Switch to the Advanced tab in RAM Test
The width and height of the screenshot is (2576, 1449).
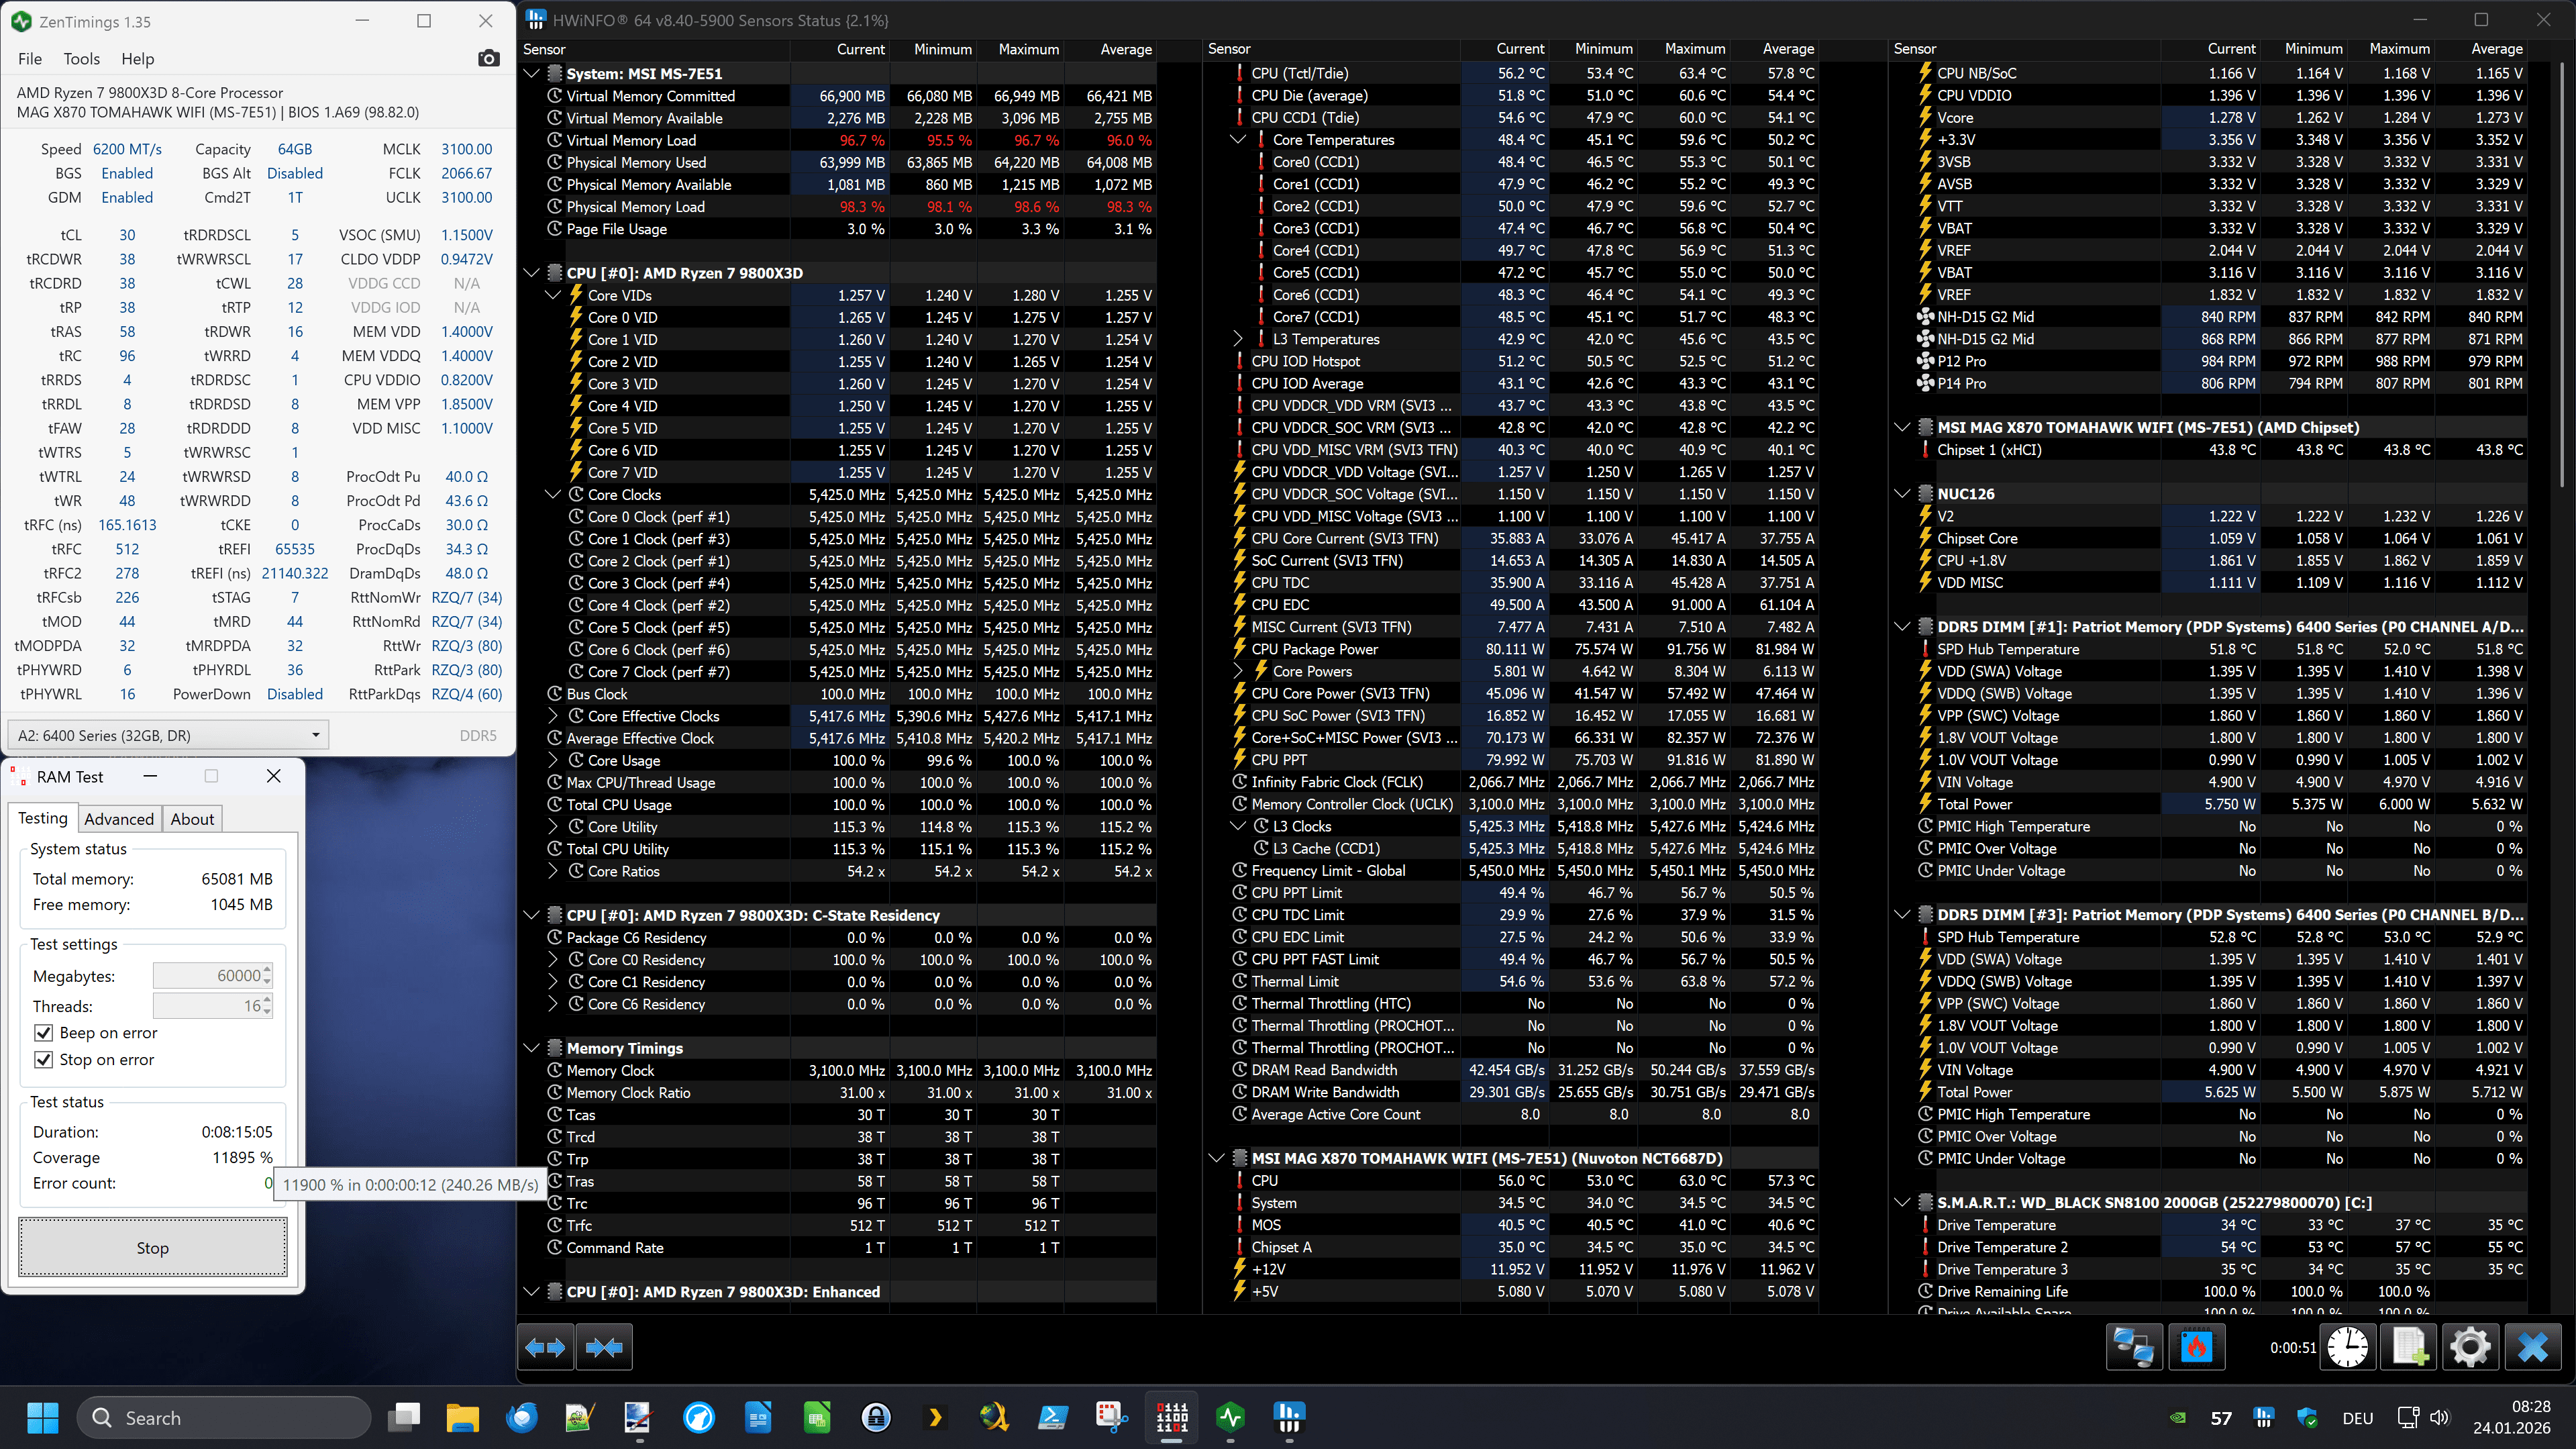119,819
